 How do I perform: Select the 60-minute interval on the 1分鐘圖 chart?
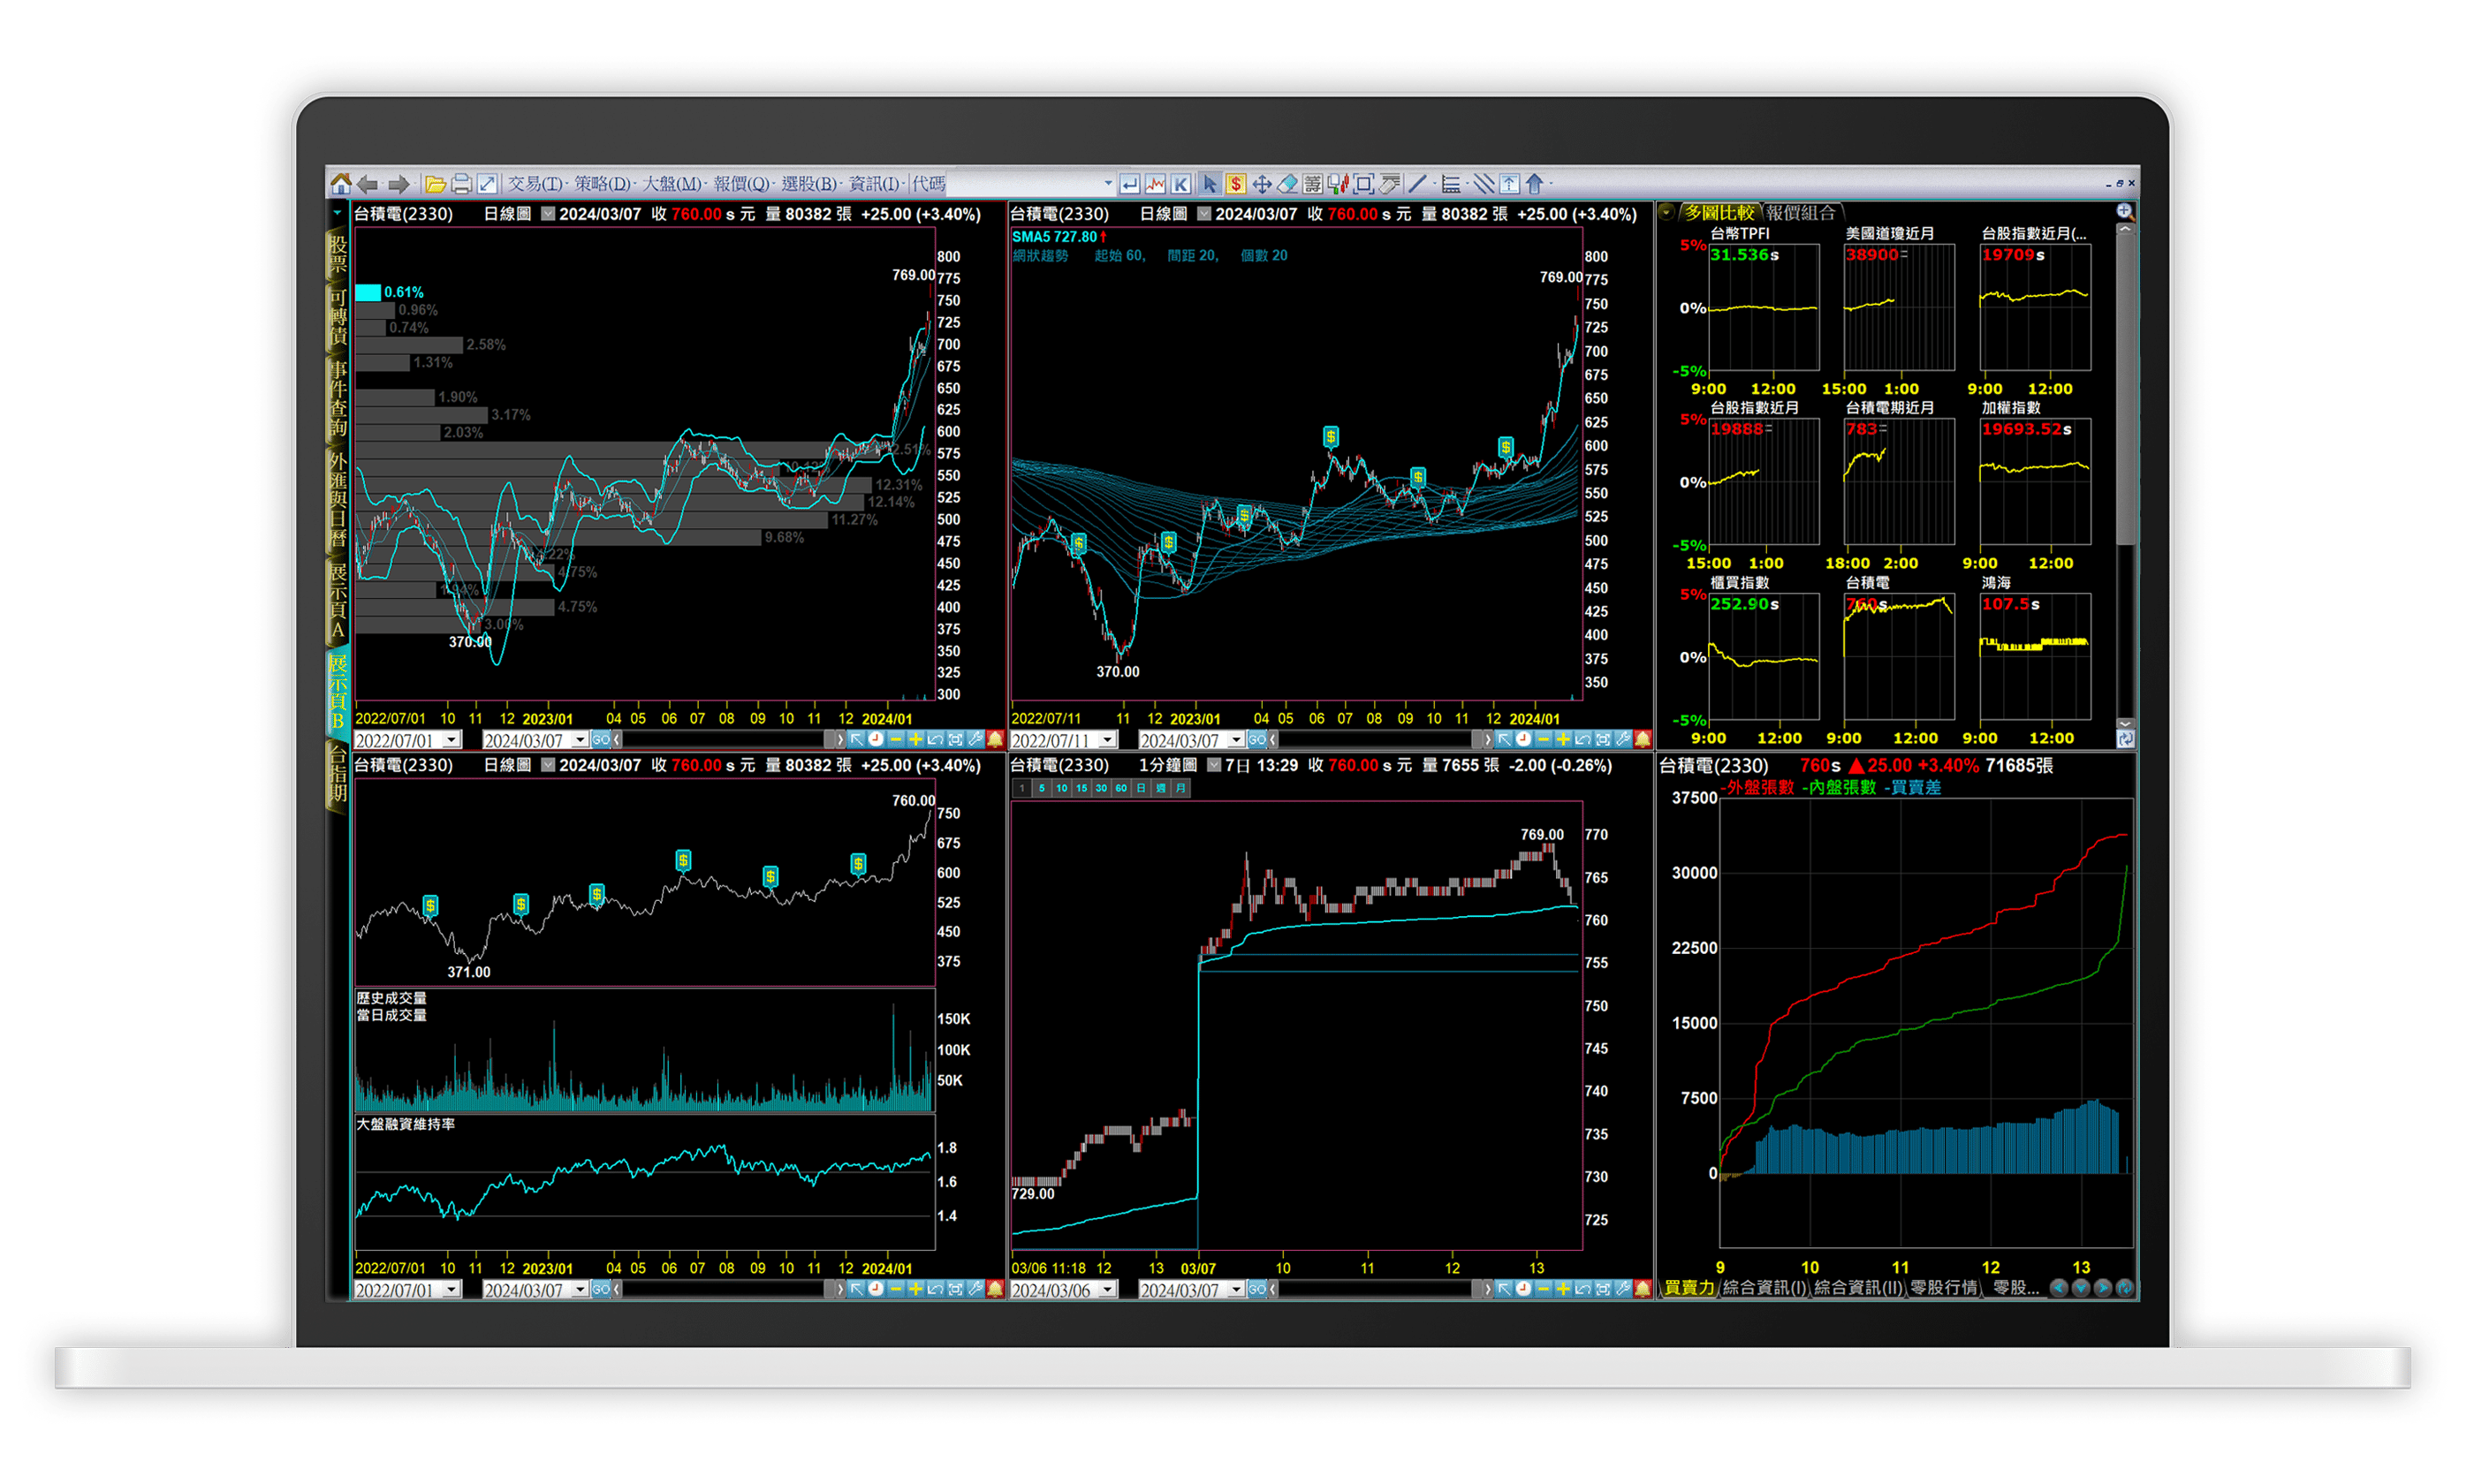tap(1121, 788)
